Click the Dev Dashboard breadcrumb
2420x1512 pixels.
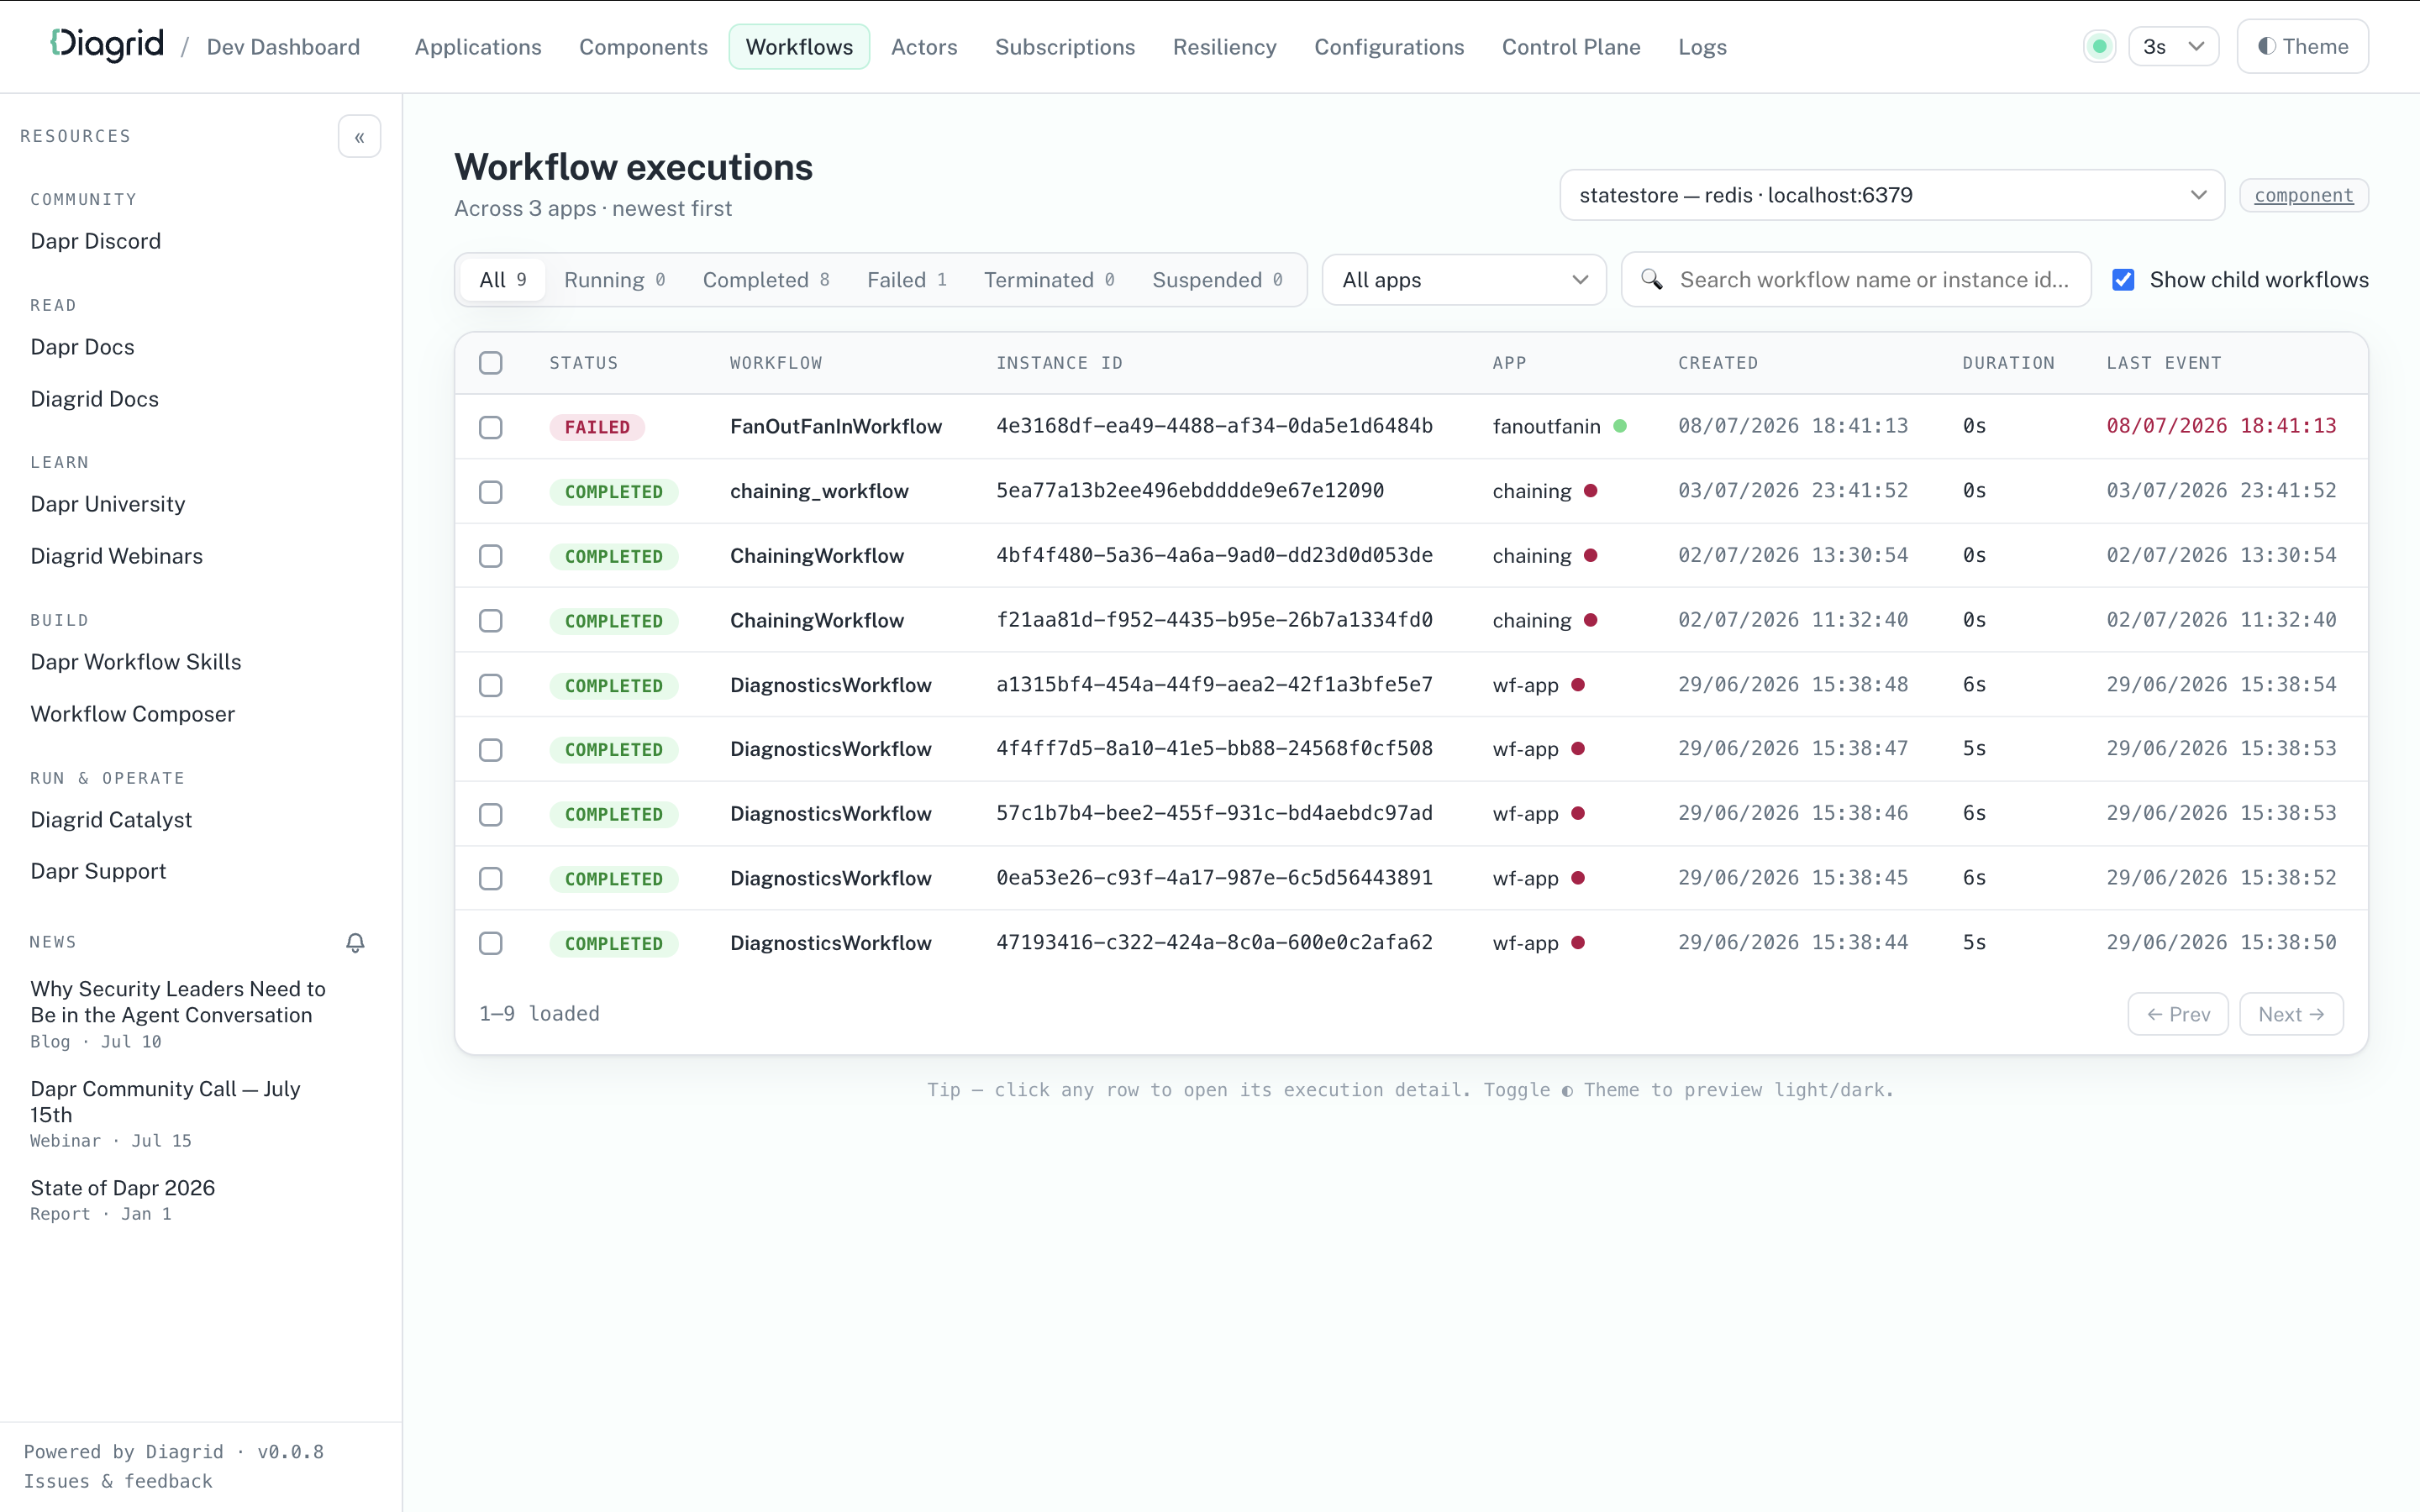click(x=283, y=47)
